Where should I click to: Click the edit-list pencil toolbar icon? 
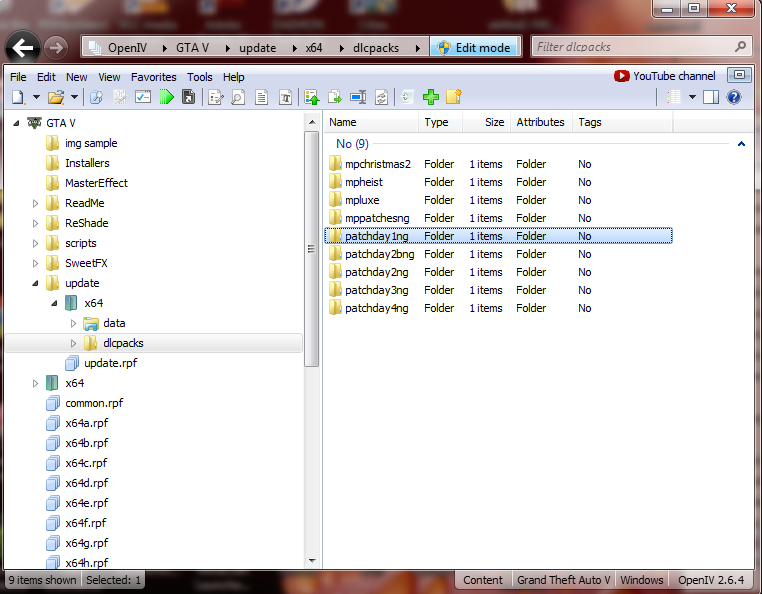click(215, 97)
